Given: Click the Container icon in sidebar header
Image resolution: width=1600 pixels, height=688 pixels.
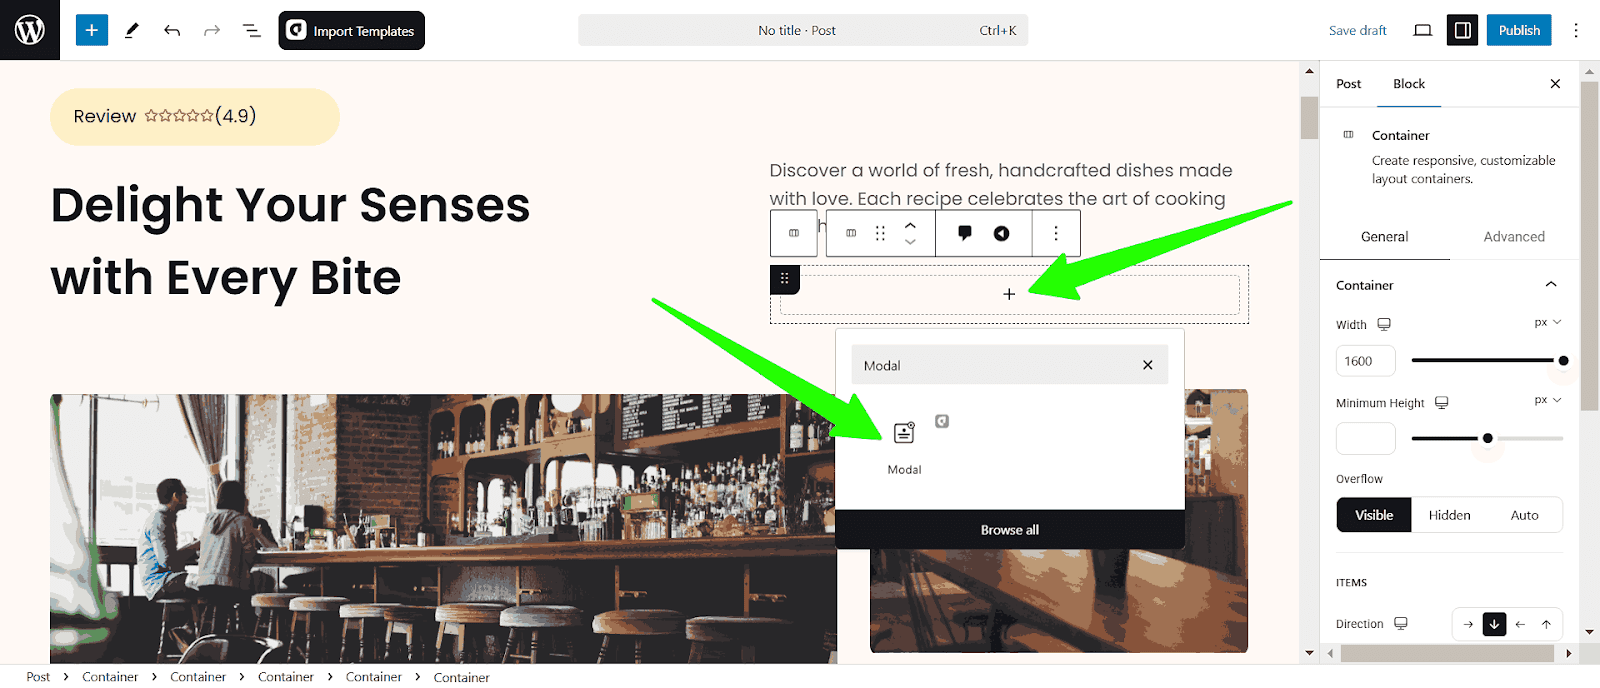Looking at the screenshot, I should [x=1348, y=135].
